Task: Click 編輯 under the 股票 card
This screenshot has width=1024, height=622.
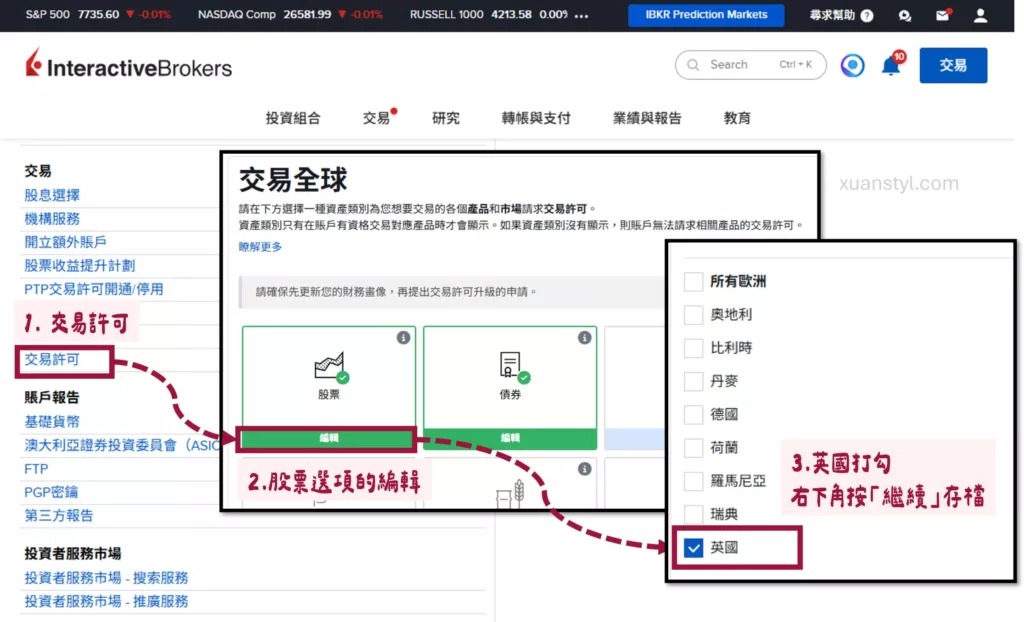Action: point(328,438)
